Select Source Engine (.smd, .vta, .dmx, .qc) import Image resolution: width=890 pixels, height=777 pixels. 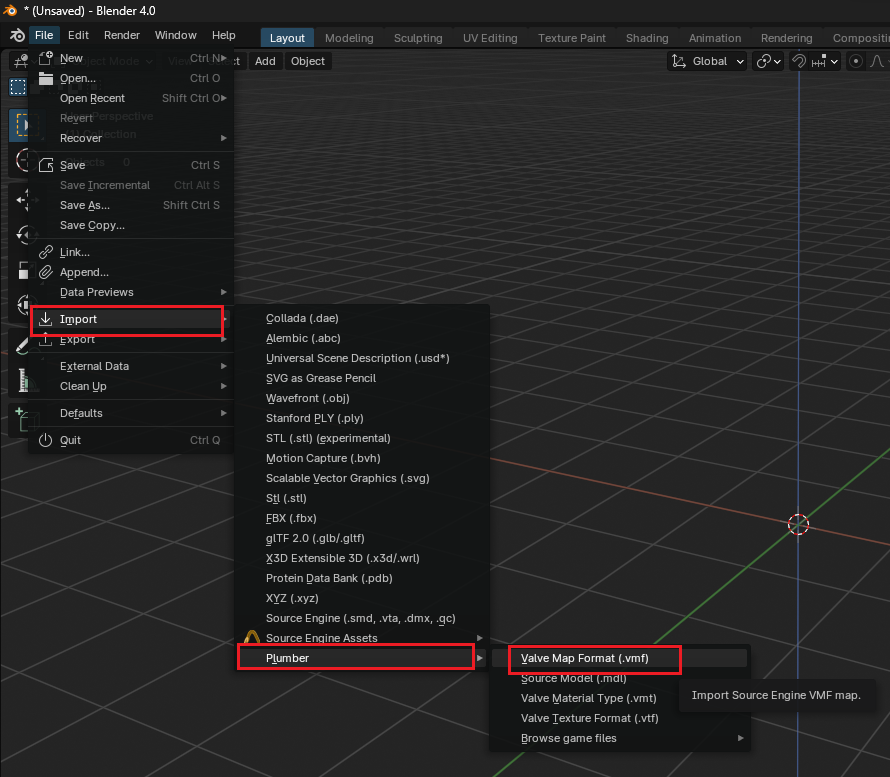point(362,618)
